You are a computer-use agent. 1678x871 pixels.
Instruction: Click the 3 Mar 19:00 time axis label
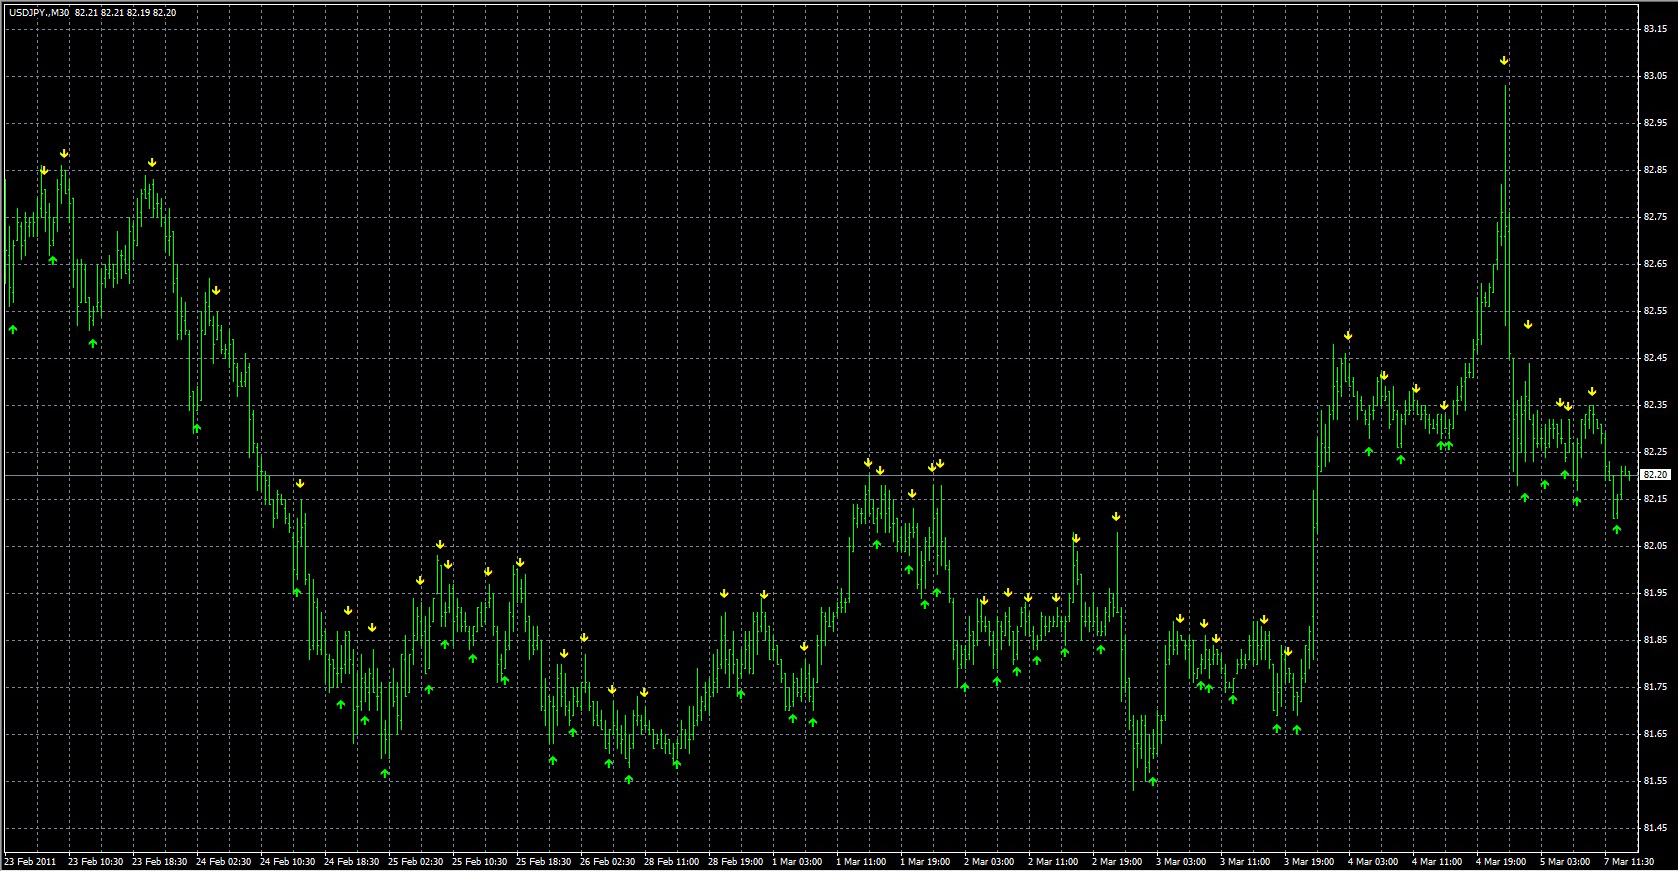[x=1309, y=862]
